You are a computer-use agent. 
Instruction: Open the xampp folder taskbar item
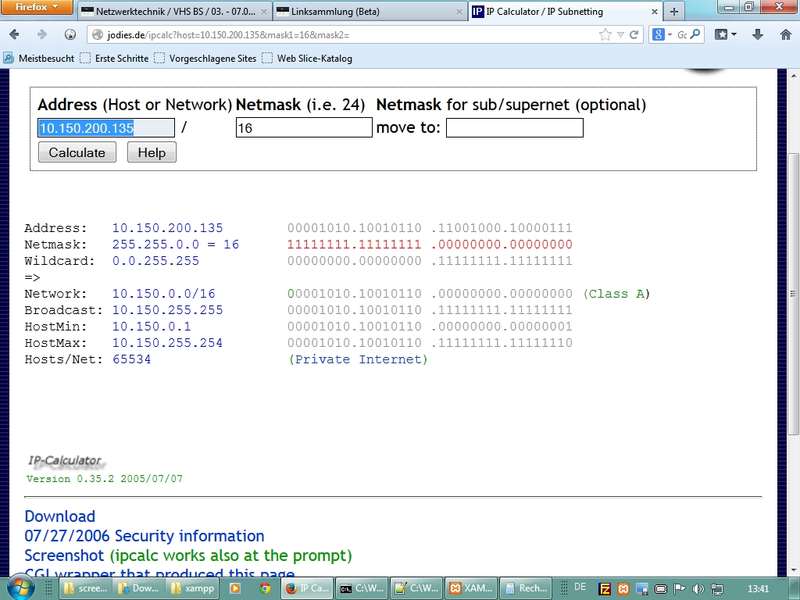click(192, 588)
